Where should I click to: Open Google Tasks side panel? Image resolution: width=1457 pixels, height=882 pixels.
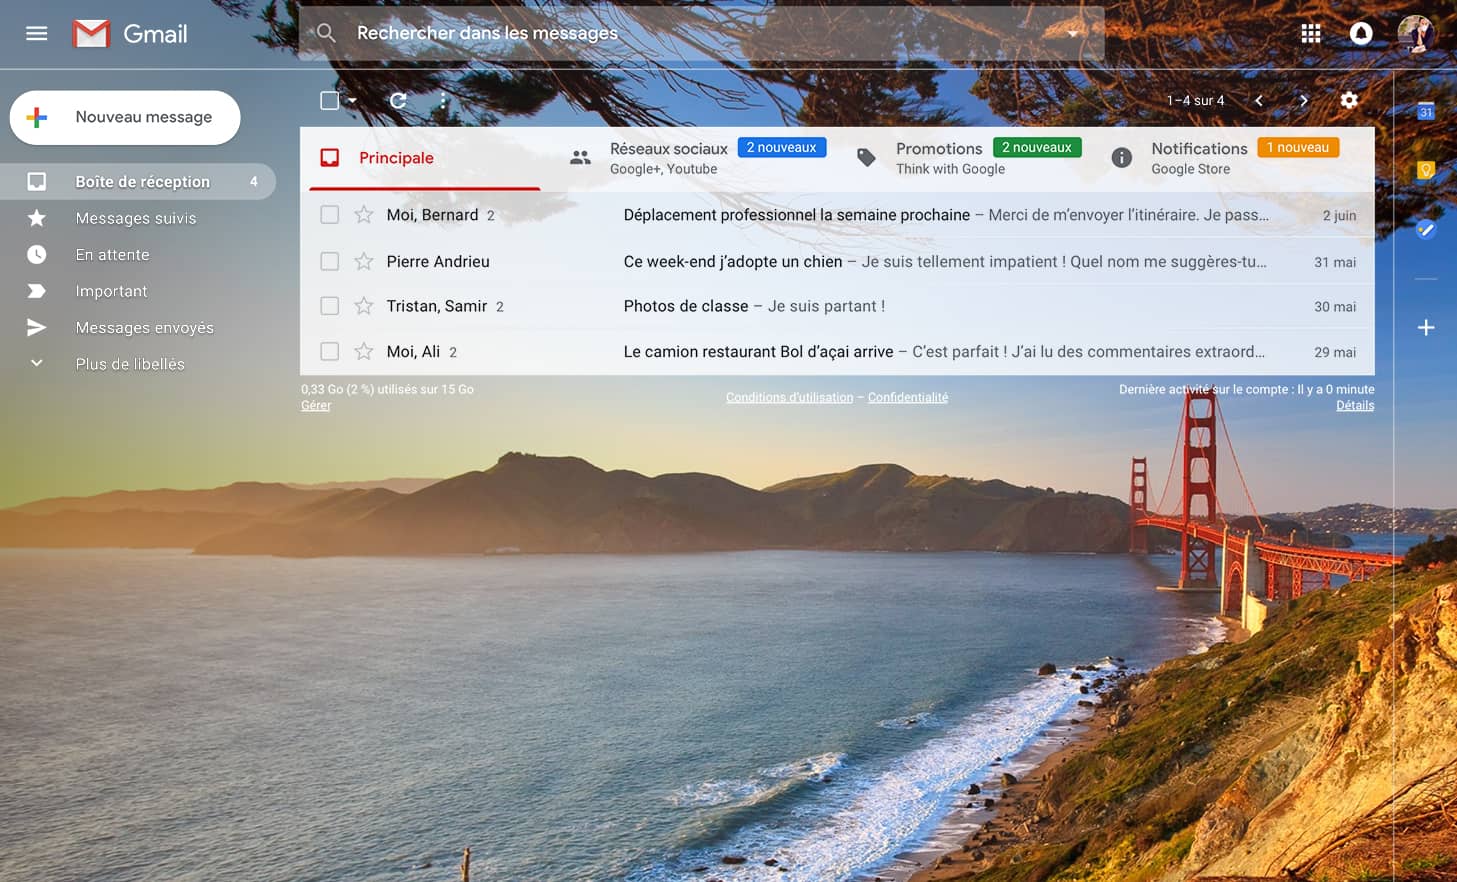[x=1426, y=229]
